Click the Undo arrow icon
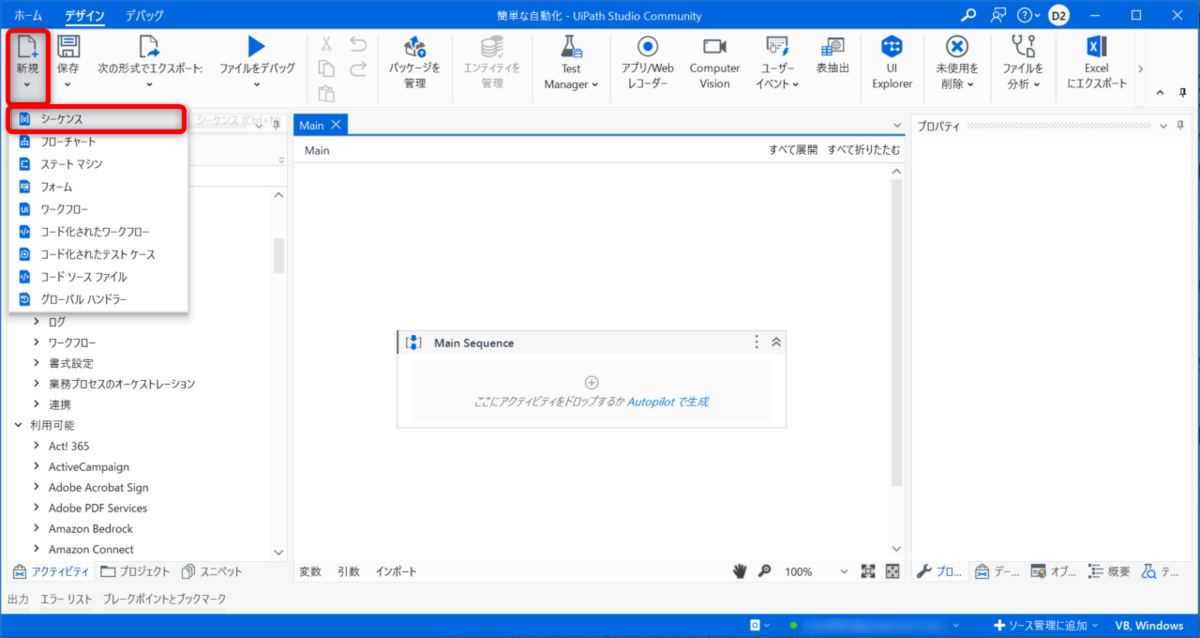This screenshot has width=1200, height=638. pyautogui.click(x=358, y=44)
